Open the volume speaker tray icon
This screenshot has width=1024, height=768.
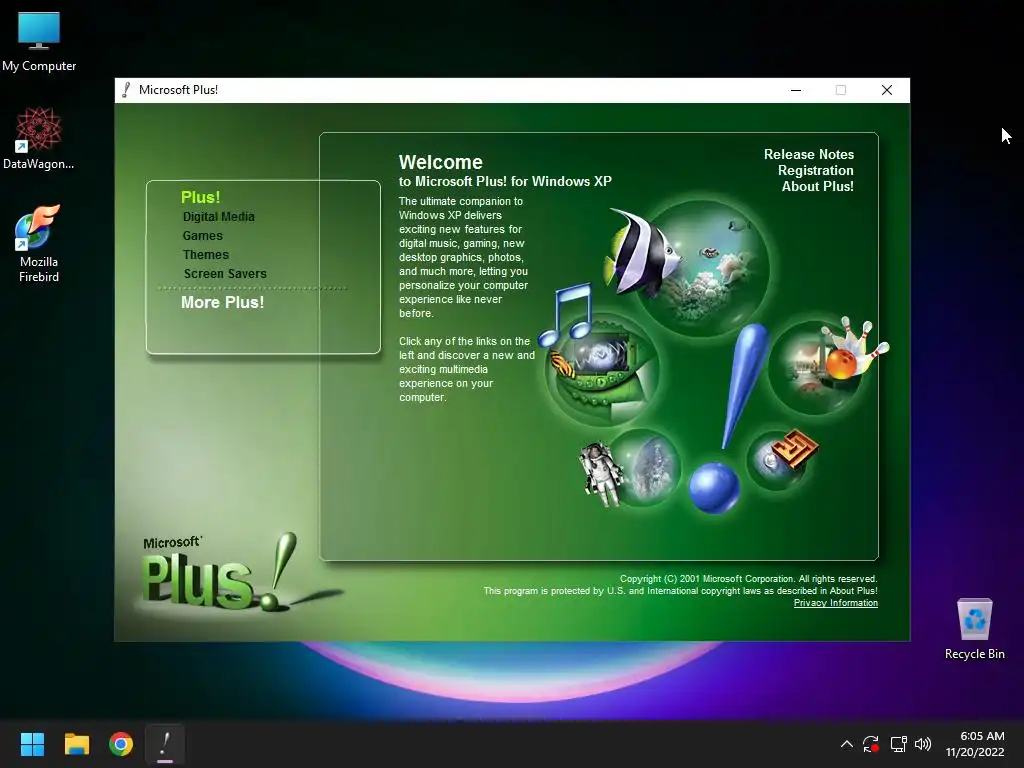[x=922, y=744]
